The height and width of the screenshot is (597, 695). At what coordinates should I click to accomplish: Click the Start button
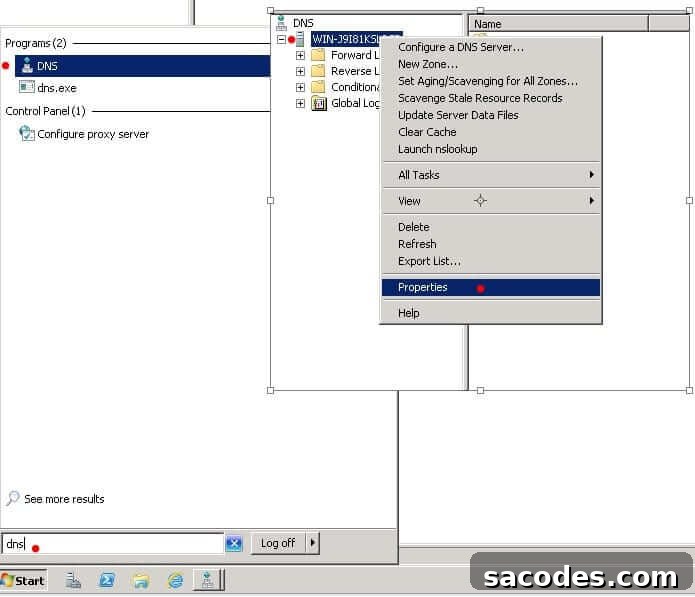[23, 580]
